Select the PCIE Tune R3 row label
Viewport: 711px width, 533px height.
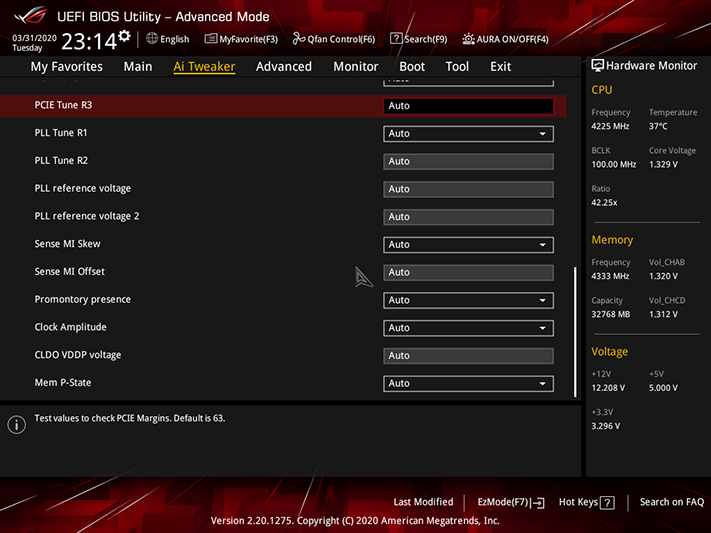(63, 105)
